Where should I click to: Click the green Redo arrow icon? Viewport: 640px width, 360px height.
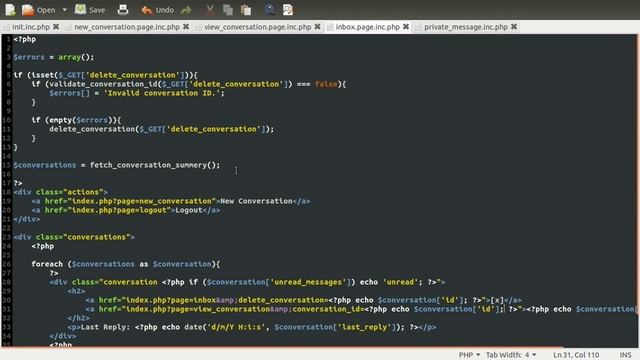(x=186, y=10)
